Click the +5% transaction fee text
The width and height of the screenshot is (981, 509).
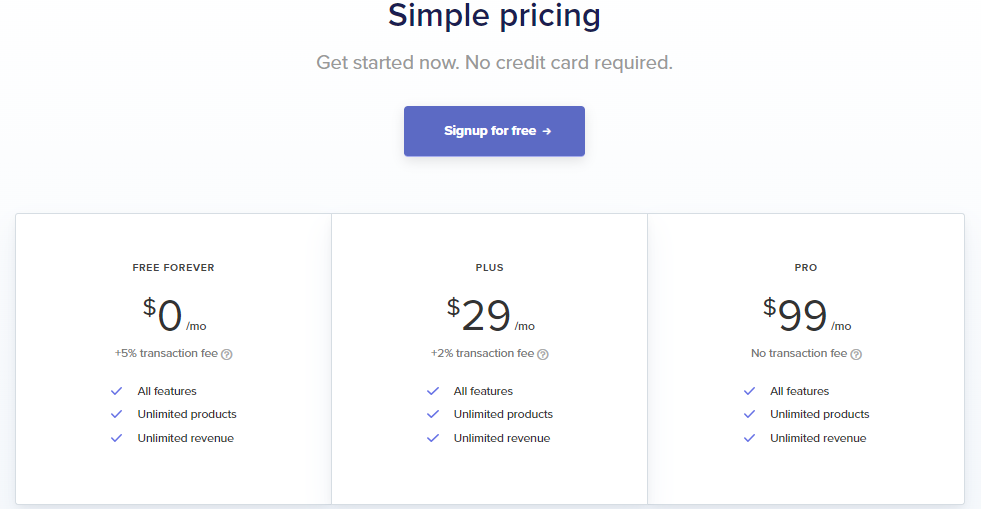(x=166, y=353)
